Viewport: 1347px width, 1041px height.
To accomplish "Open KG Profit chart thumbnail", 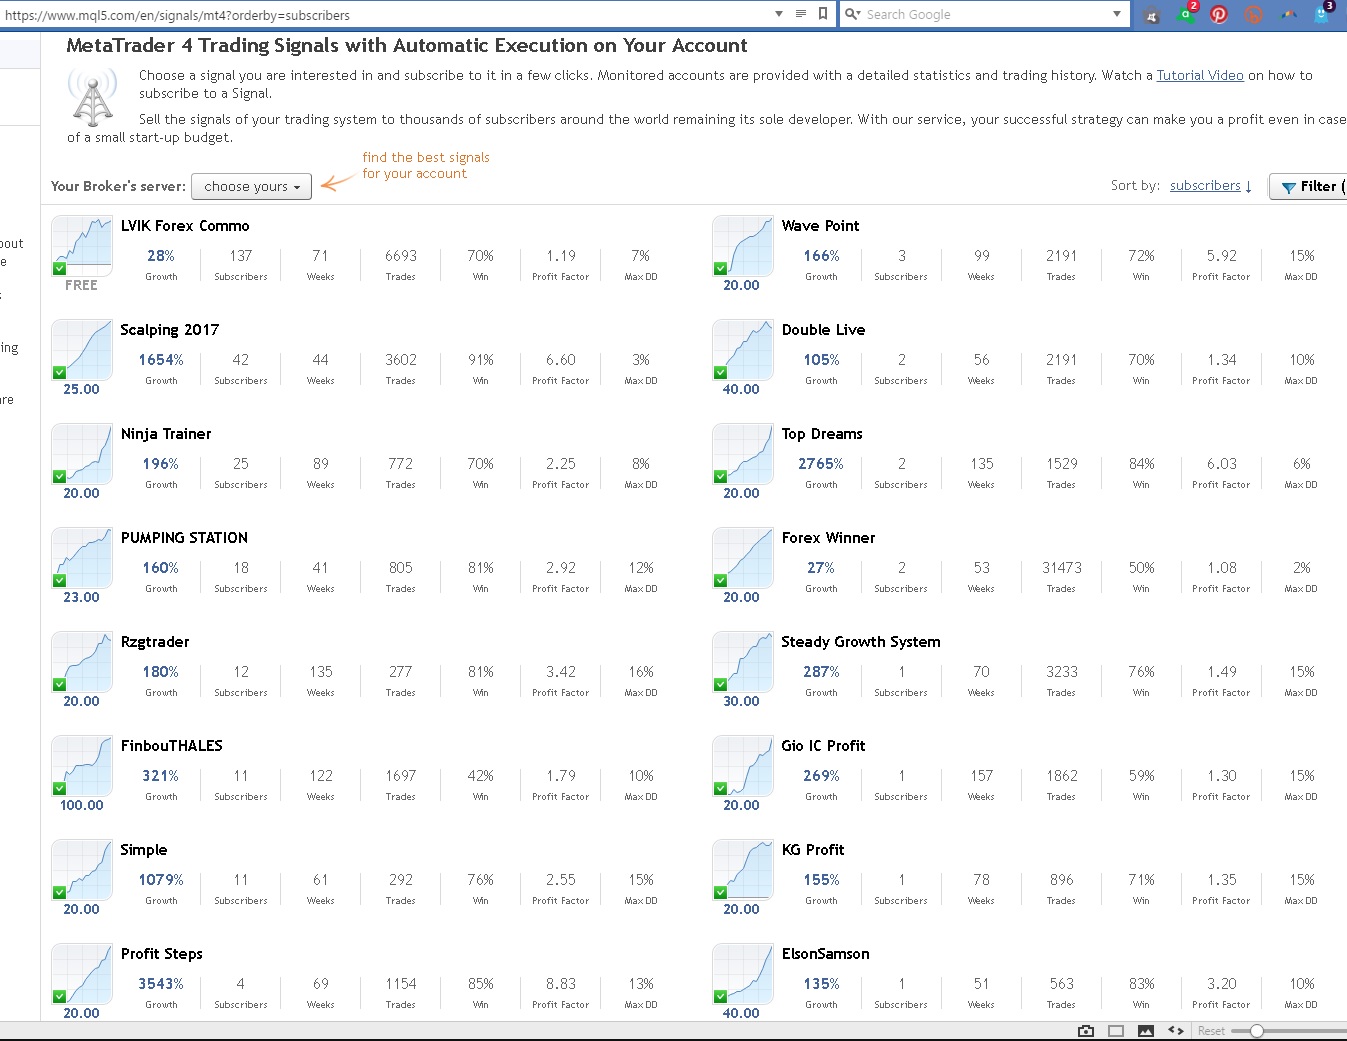I will [743, 870].
